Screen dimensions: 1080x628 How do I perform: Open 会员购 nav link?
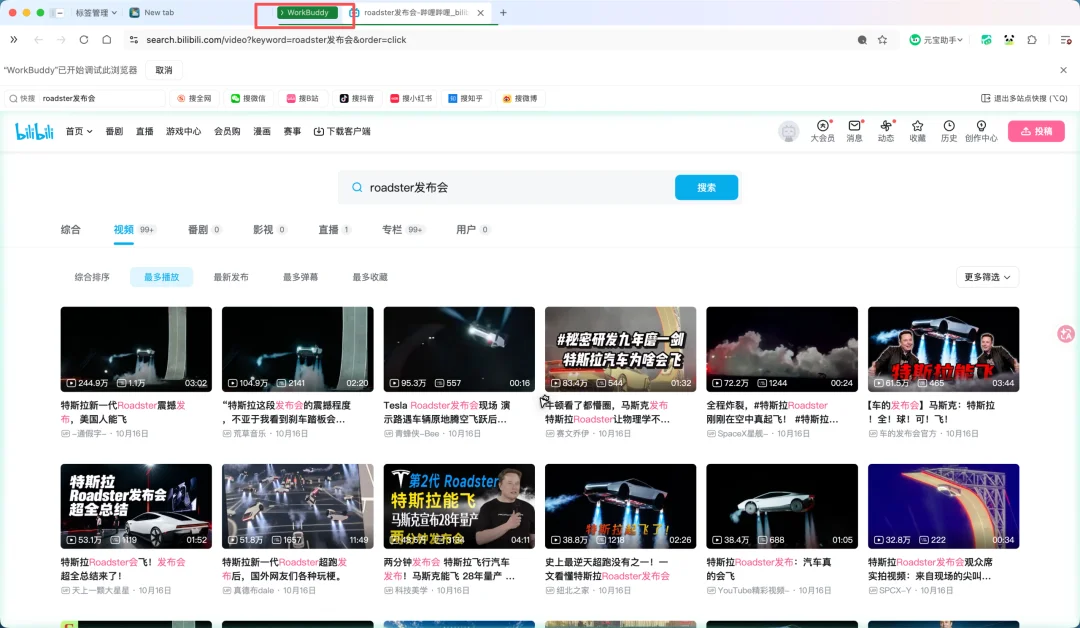click(x=227, y=131)
